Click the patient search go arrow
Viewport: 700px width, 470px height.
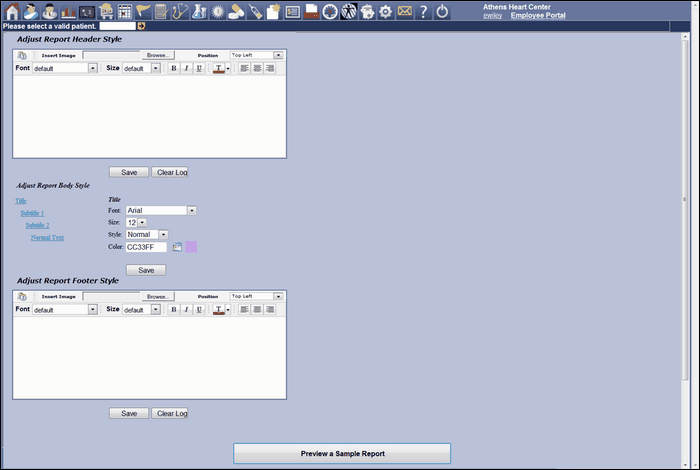click(x=141, y=26)
